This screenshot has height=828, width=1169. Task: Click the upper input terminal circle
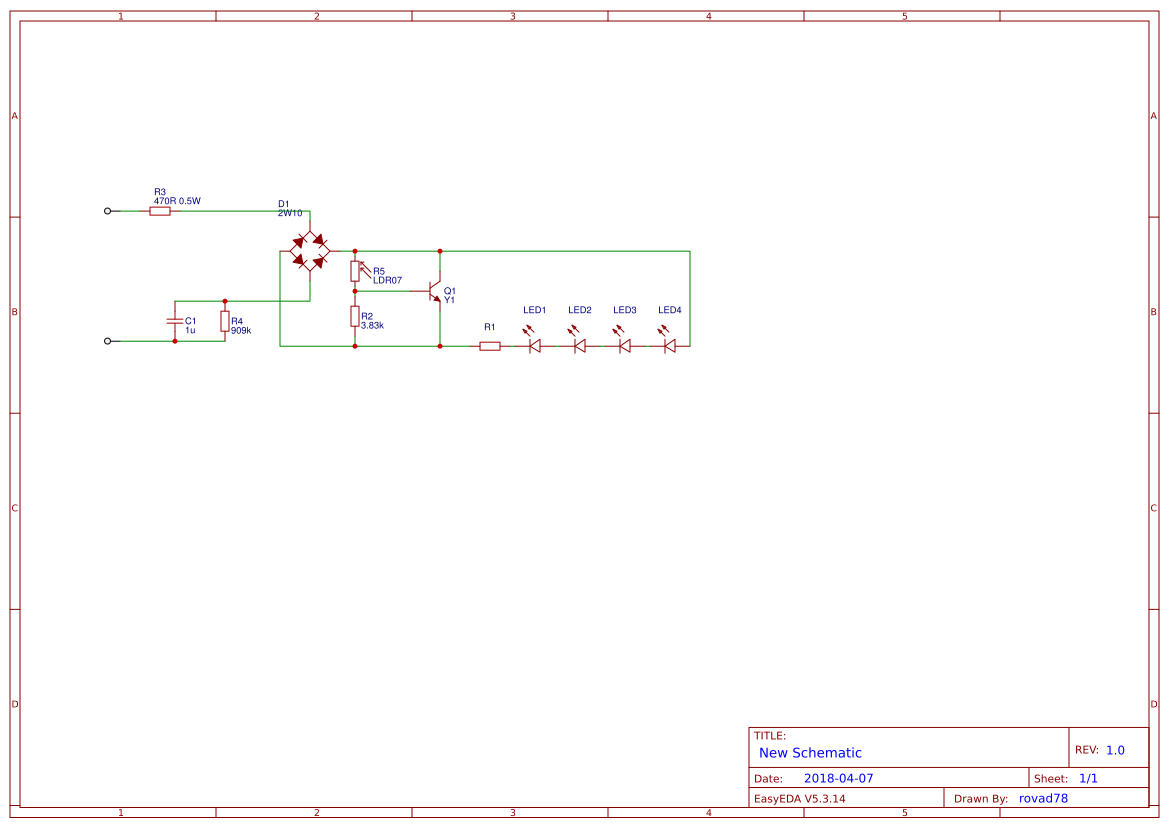[107, 211]
